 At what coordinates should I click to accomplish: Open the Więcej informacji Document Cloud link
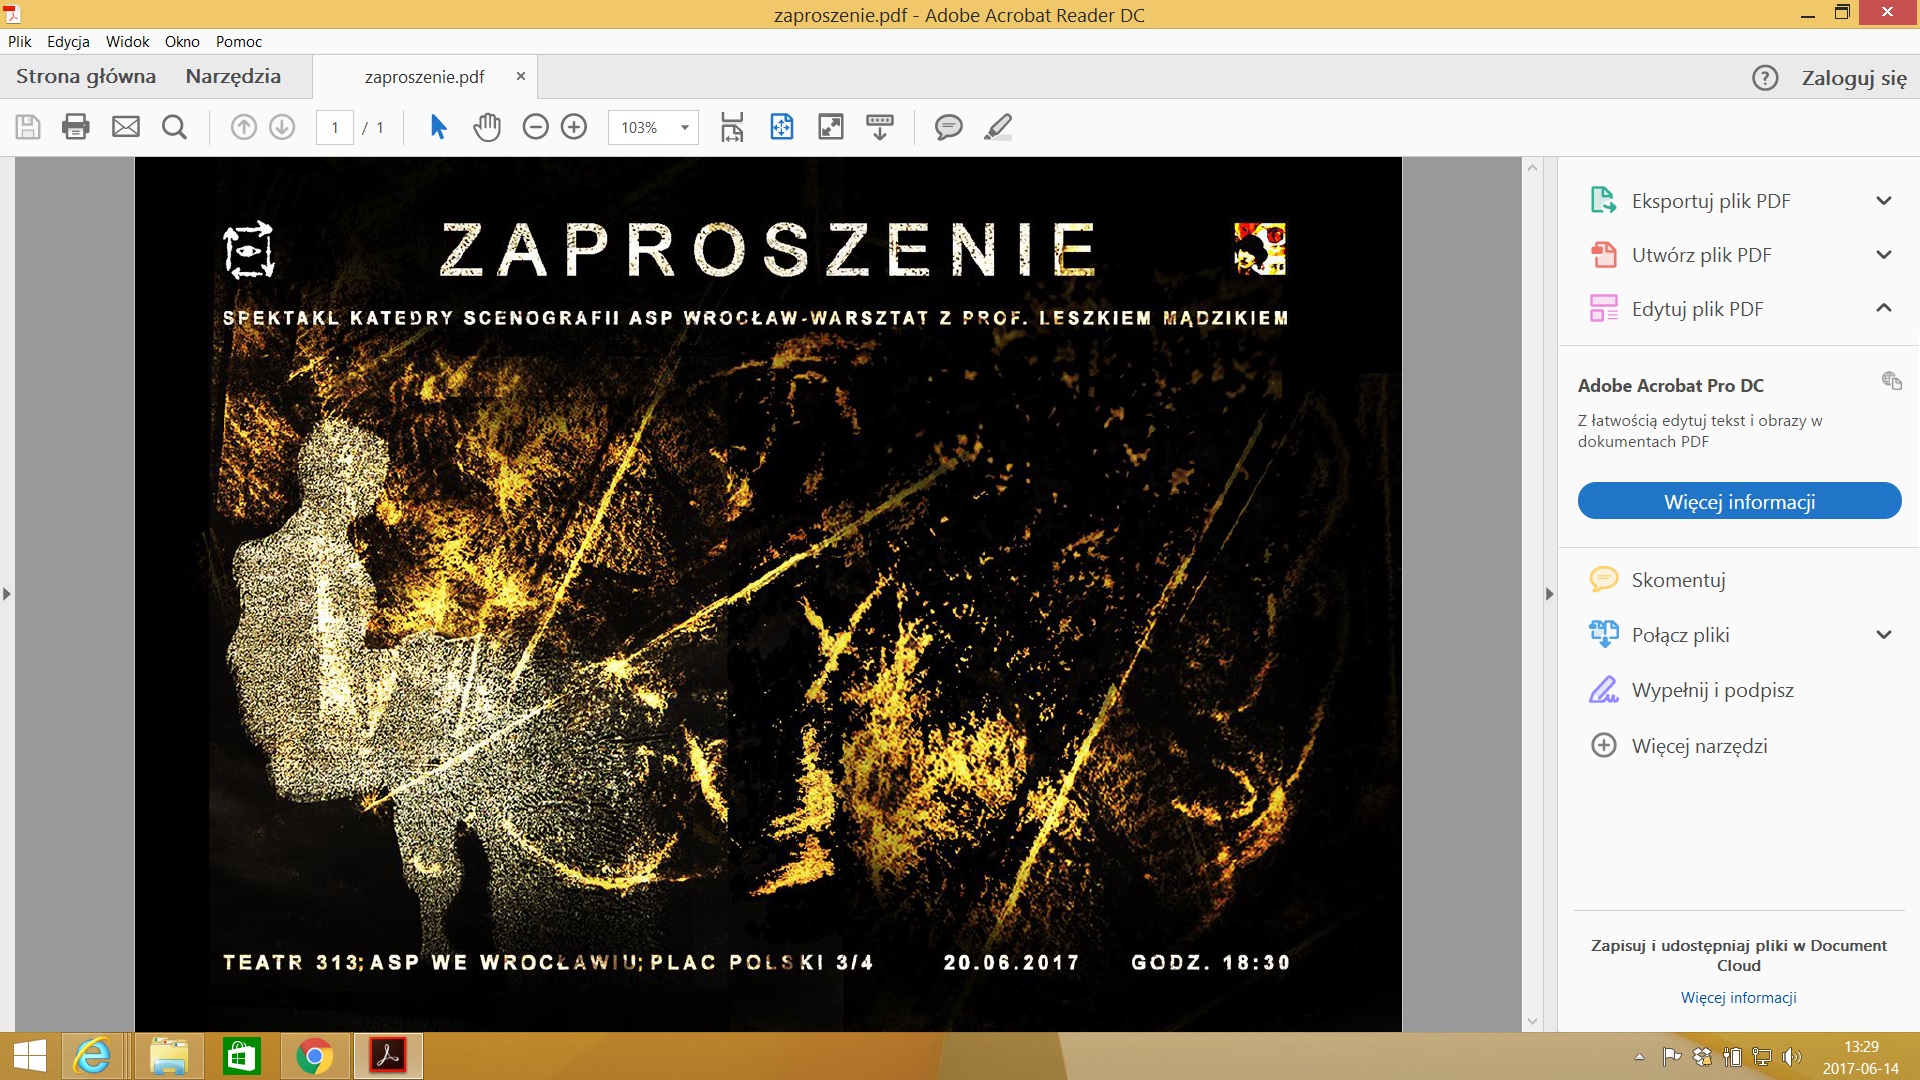click(1738, 997)
